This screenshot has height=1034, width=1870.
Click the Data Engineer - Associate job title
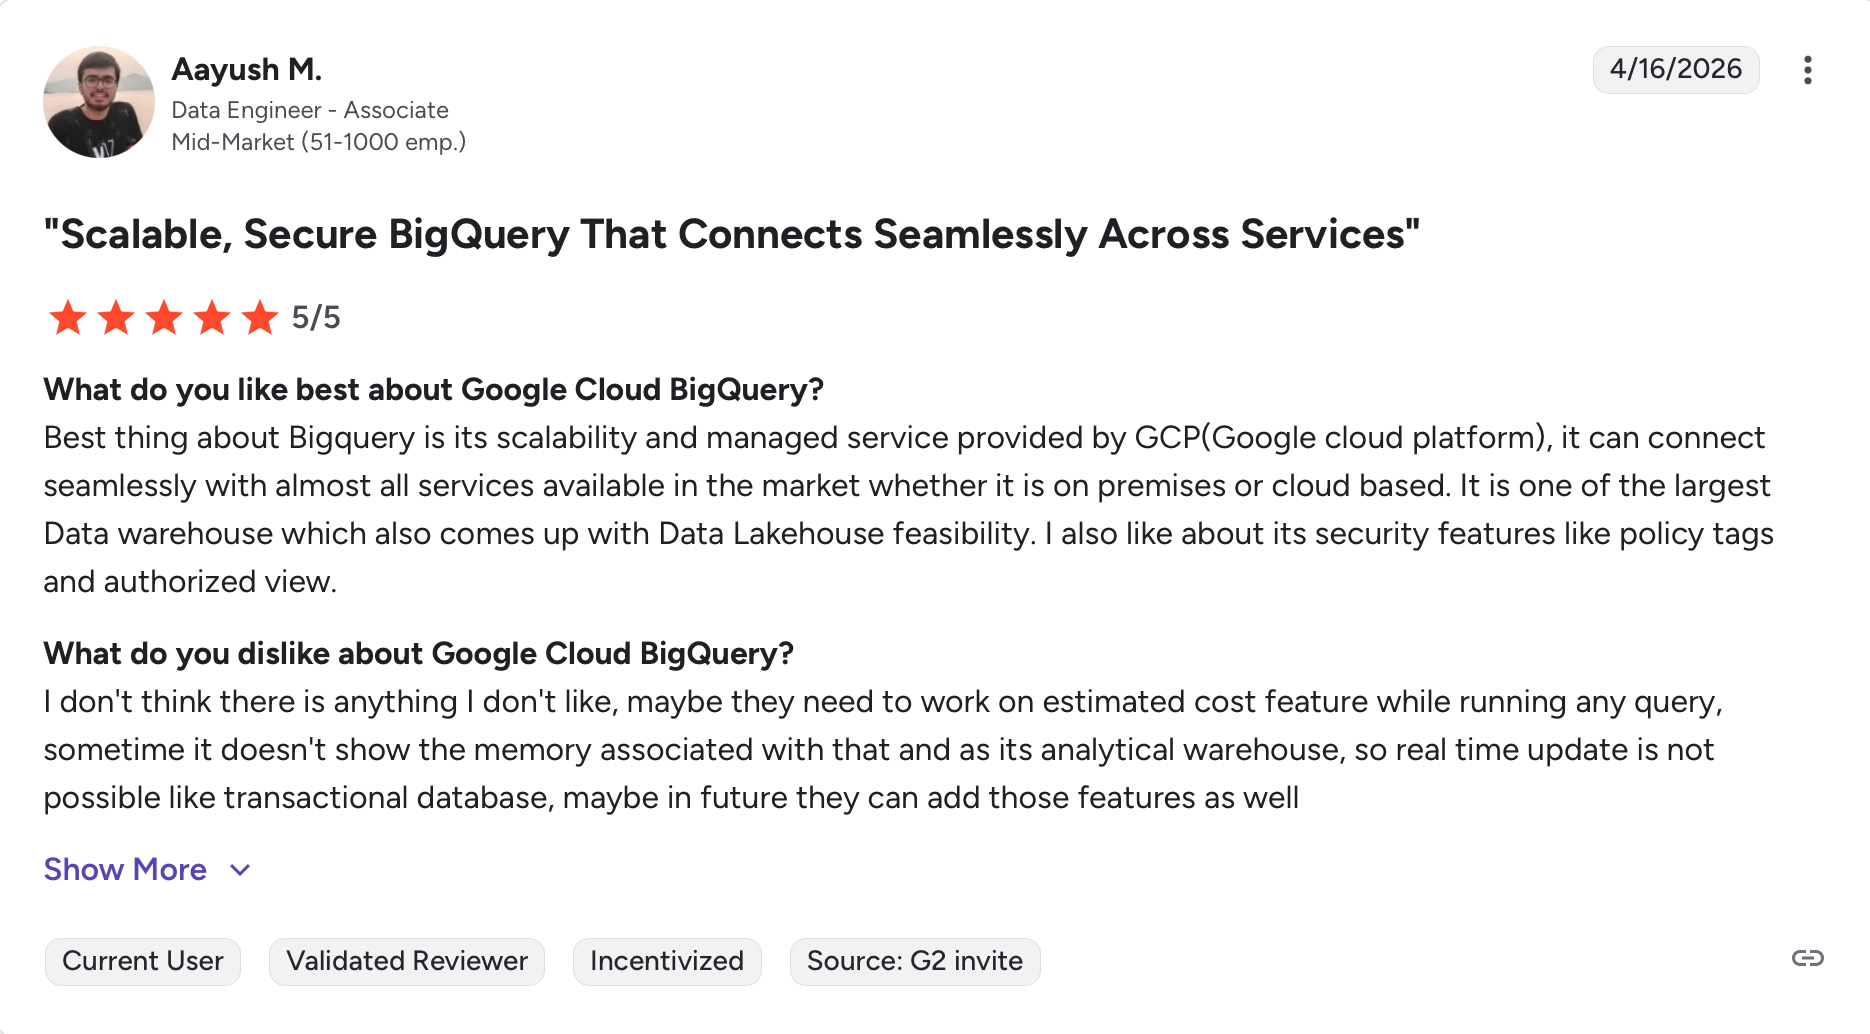[310, 110]
